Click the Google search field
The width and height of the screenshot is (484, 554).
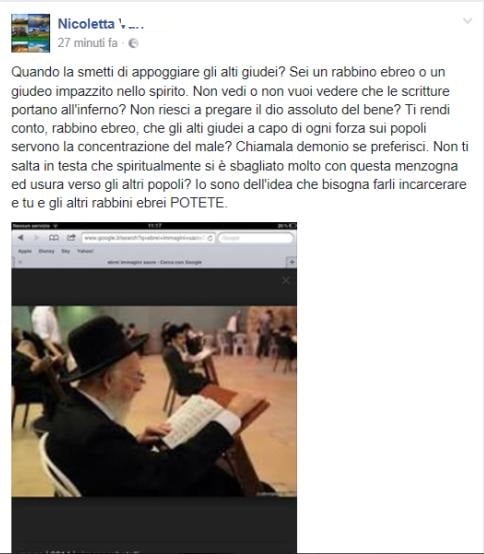(x=255, y=238)
